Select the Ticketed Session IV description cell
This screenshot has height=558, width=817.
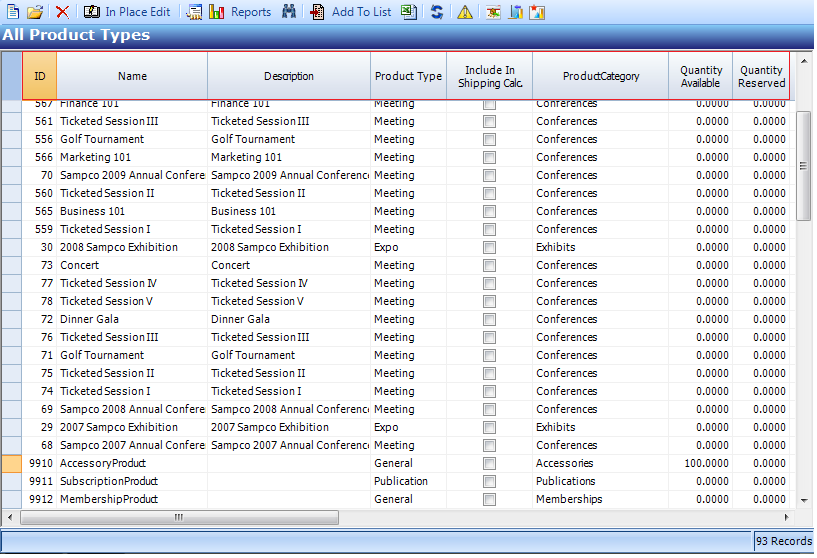click(289, 283)
